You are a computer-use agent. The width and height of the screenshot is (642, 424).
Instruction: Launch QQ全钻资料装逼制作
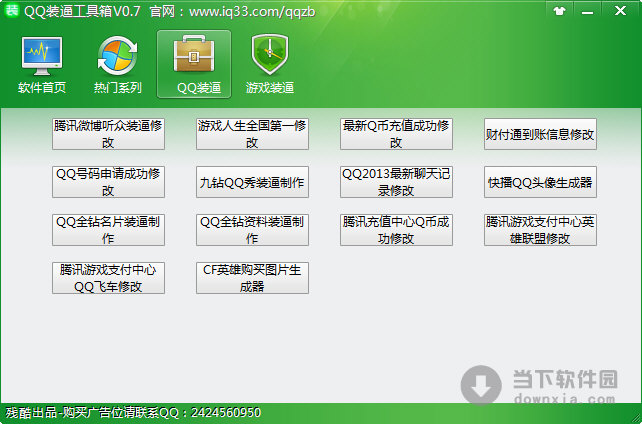[252, 230]
